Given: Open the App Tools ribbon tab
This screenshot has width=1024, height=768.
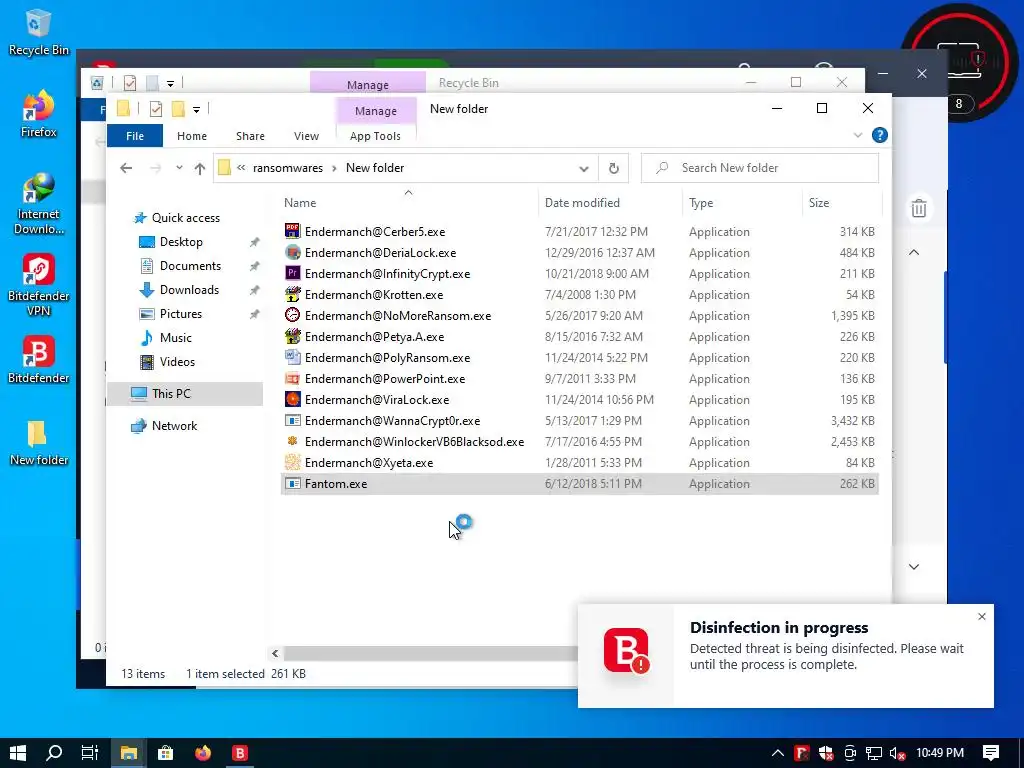Looking at the screenshot, I should 376,136.
